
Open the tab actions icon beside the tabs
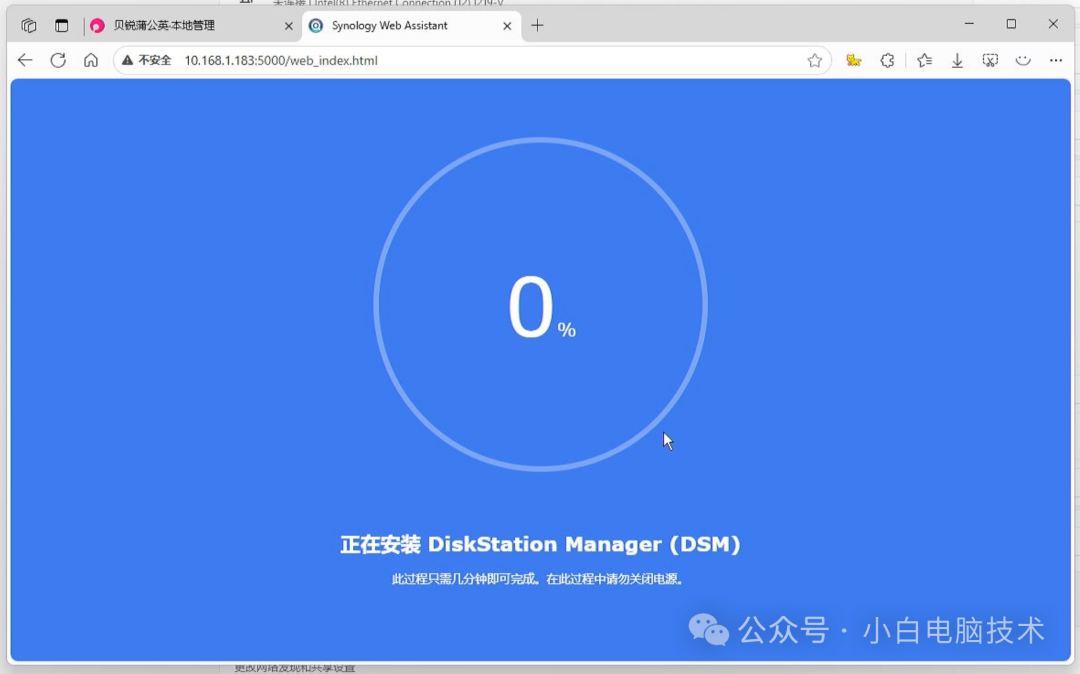click(62, 25)
